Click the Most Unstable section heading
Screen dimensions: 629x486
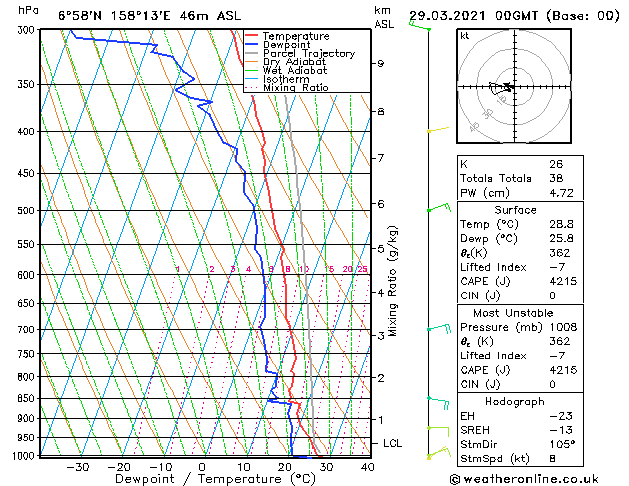(x=513, y=313)
